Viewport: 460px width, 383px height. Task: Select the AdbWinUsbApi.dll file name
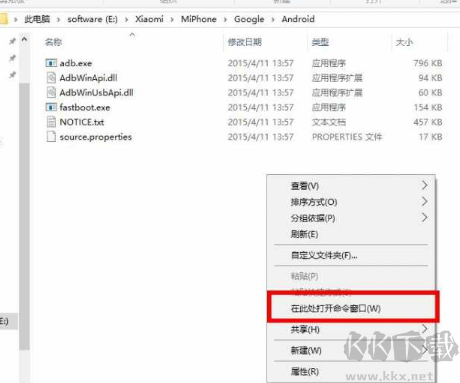[96, 93]
